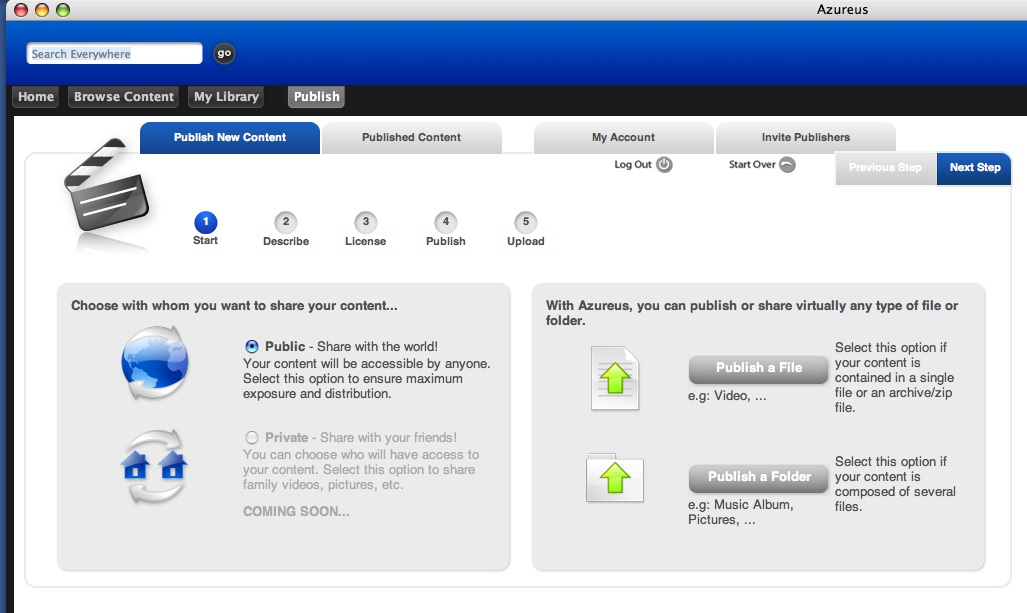Click the Publish a File button
The width and height of the screenshot is (1027, 613).
click(x=758, y=369)
